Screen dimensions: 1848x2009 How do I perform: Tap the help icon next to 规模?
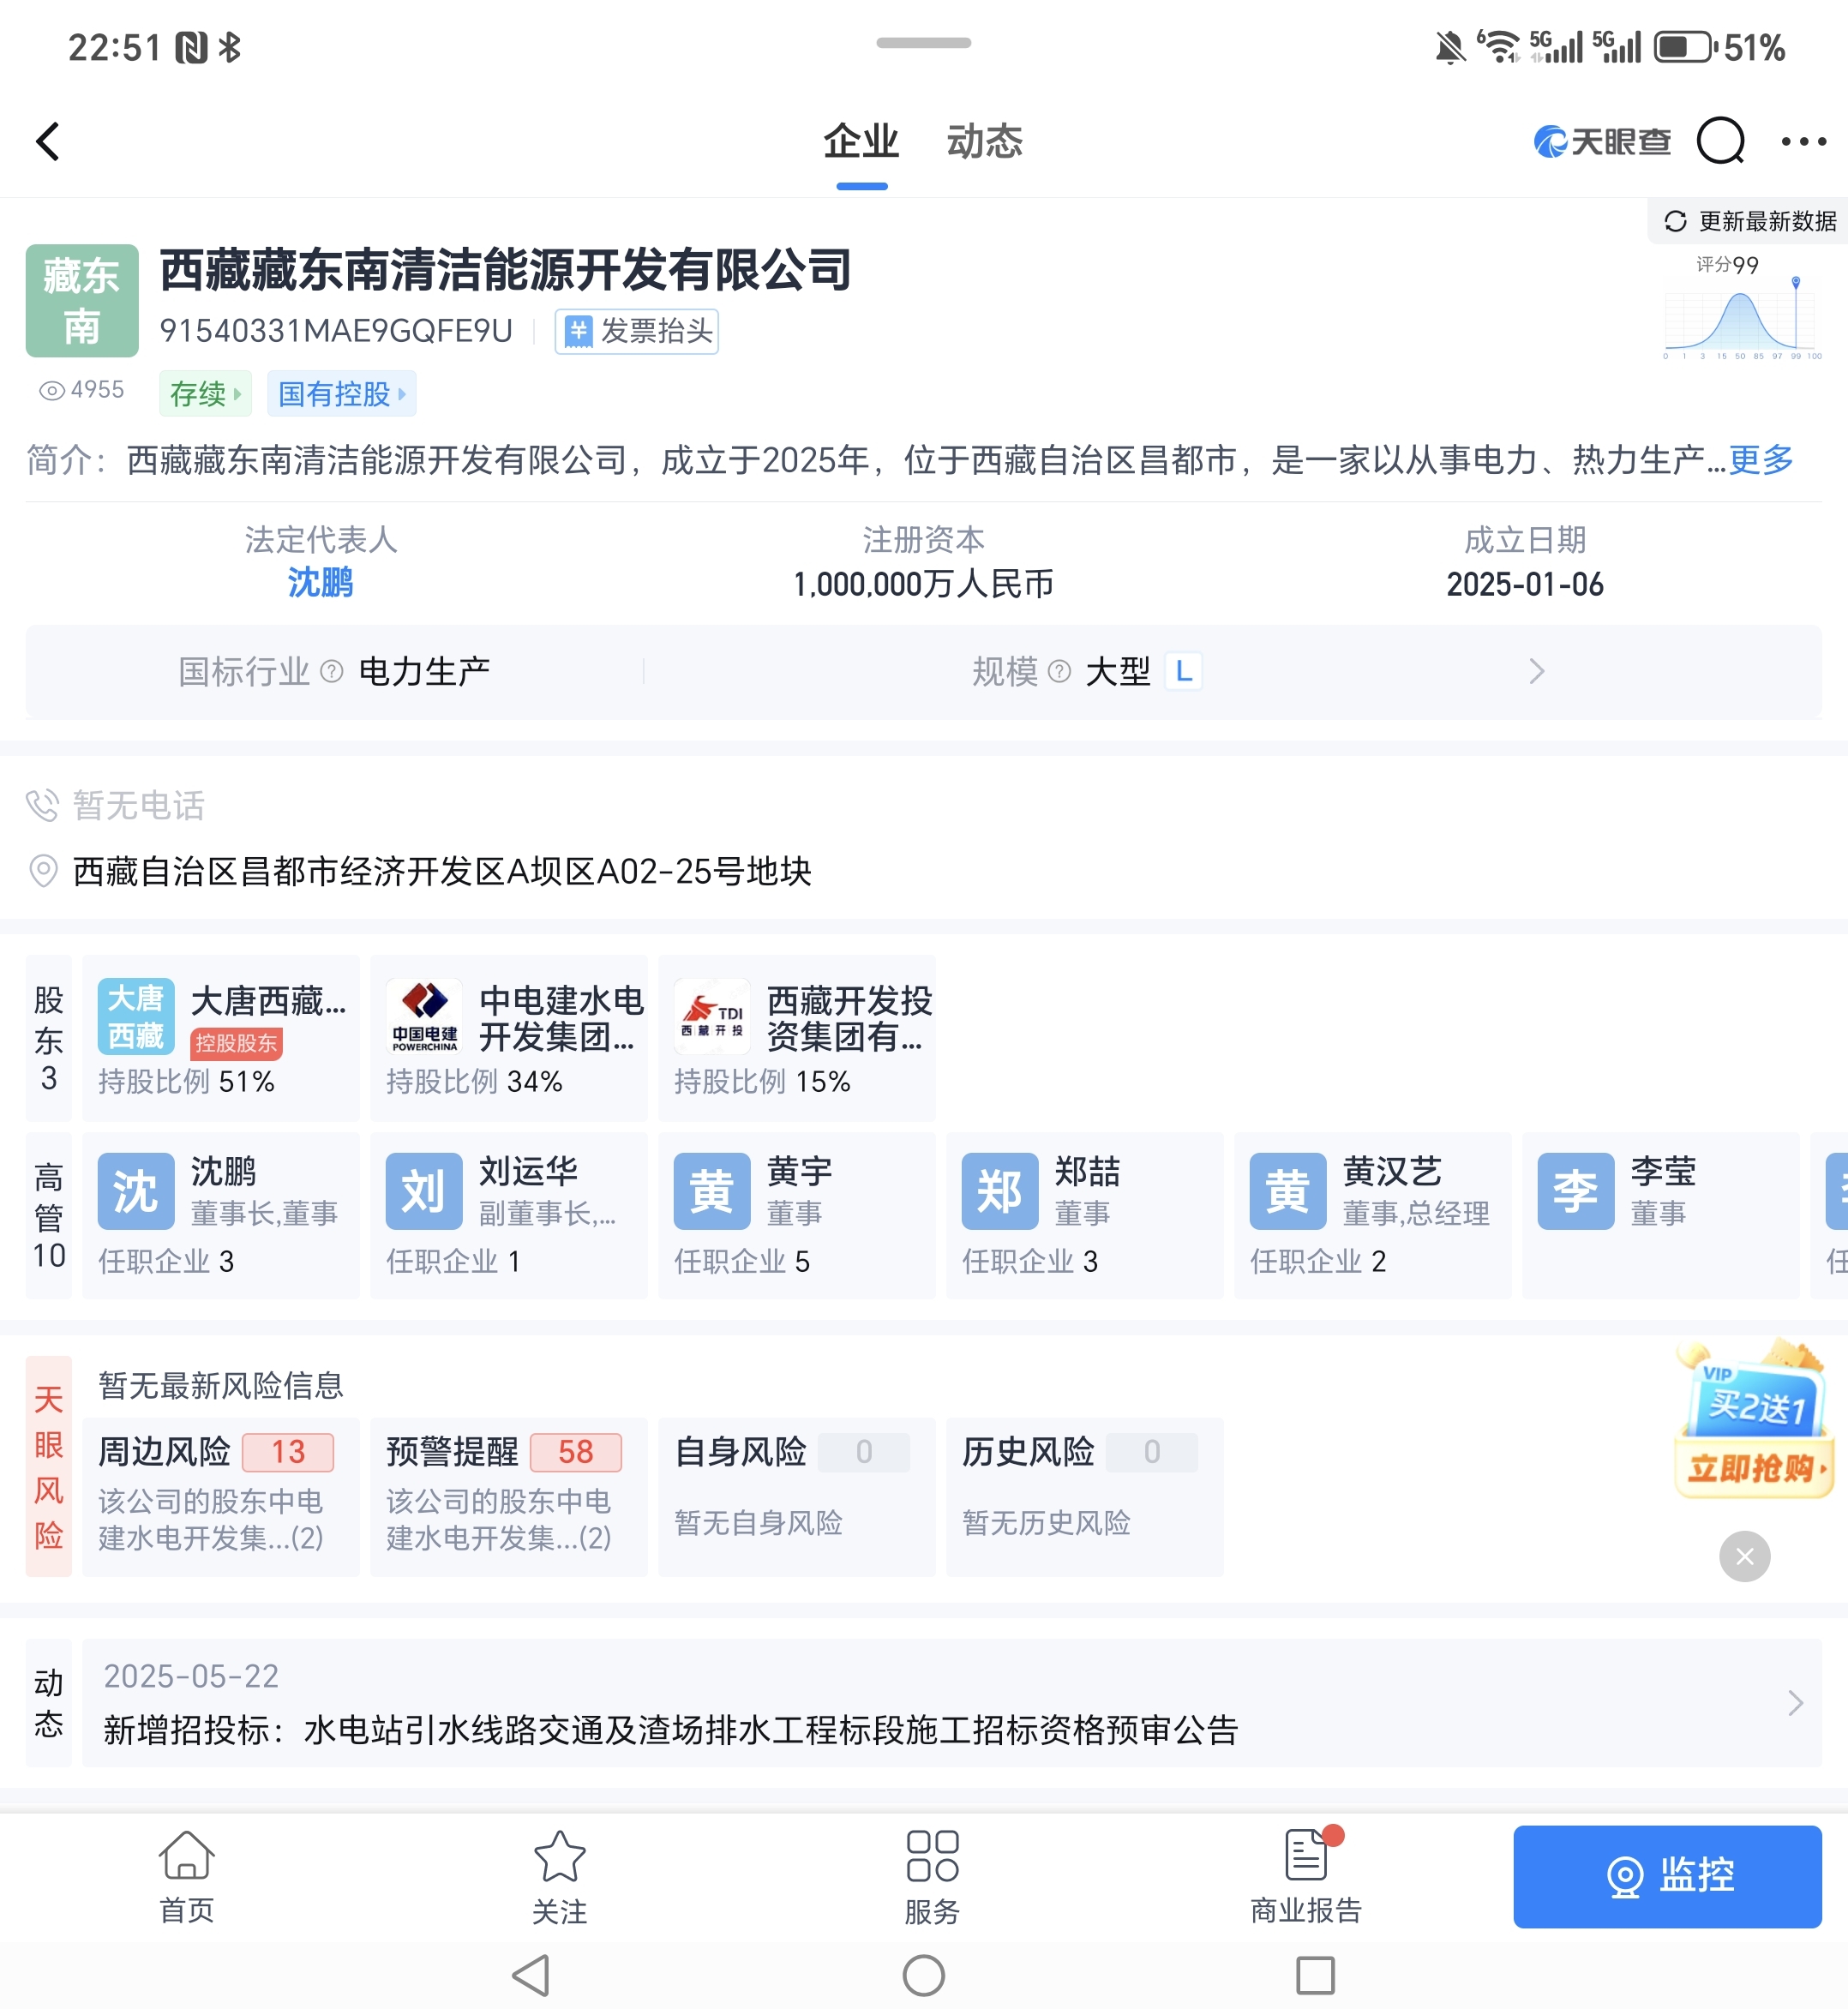[x=1060, y=671]
